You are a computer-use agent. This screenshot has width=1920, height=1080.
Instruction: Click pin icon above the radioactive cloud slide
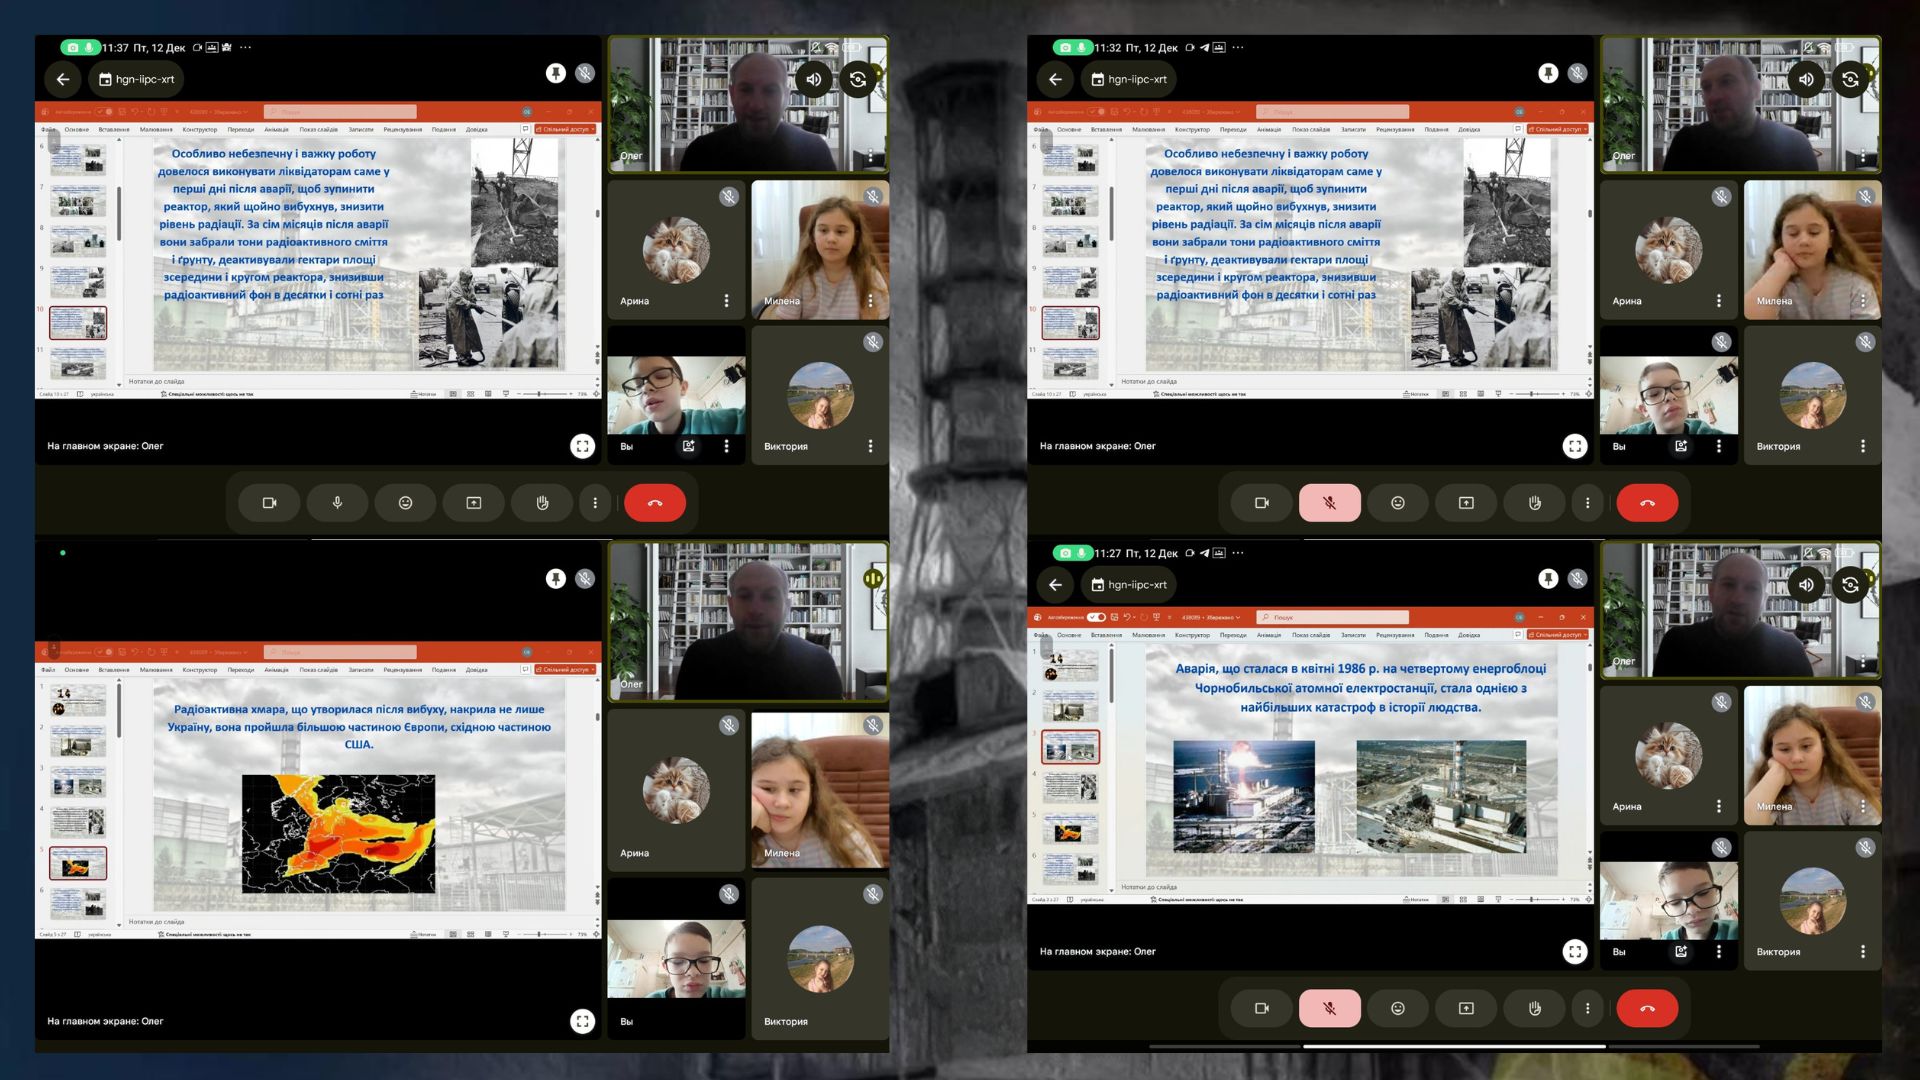(x=555, y=579)
